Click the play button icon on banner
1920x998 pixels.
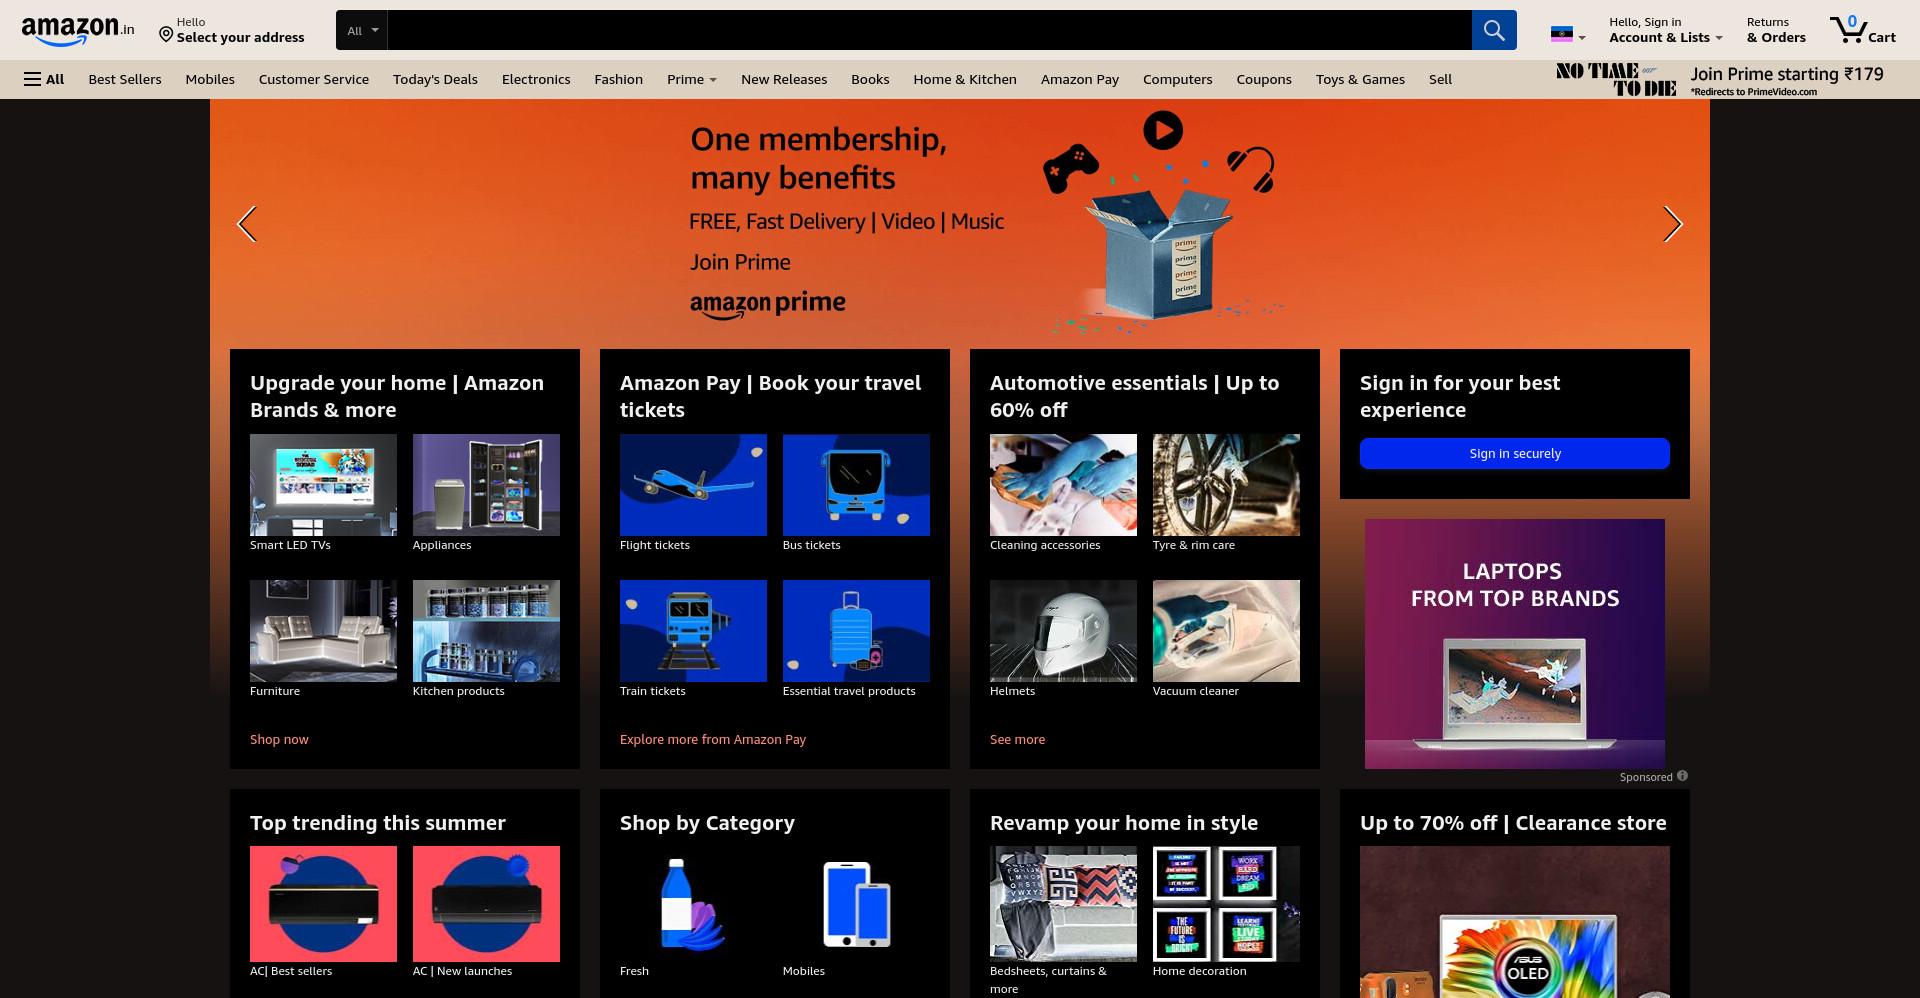(1163, 130)
